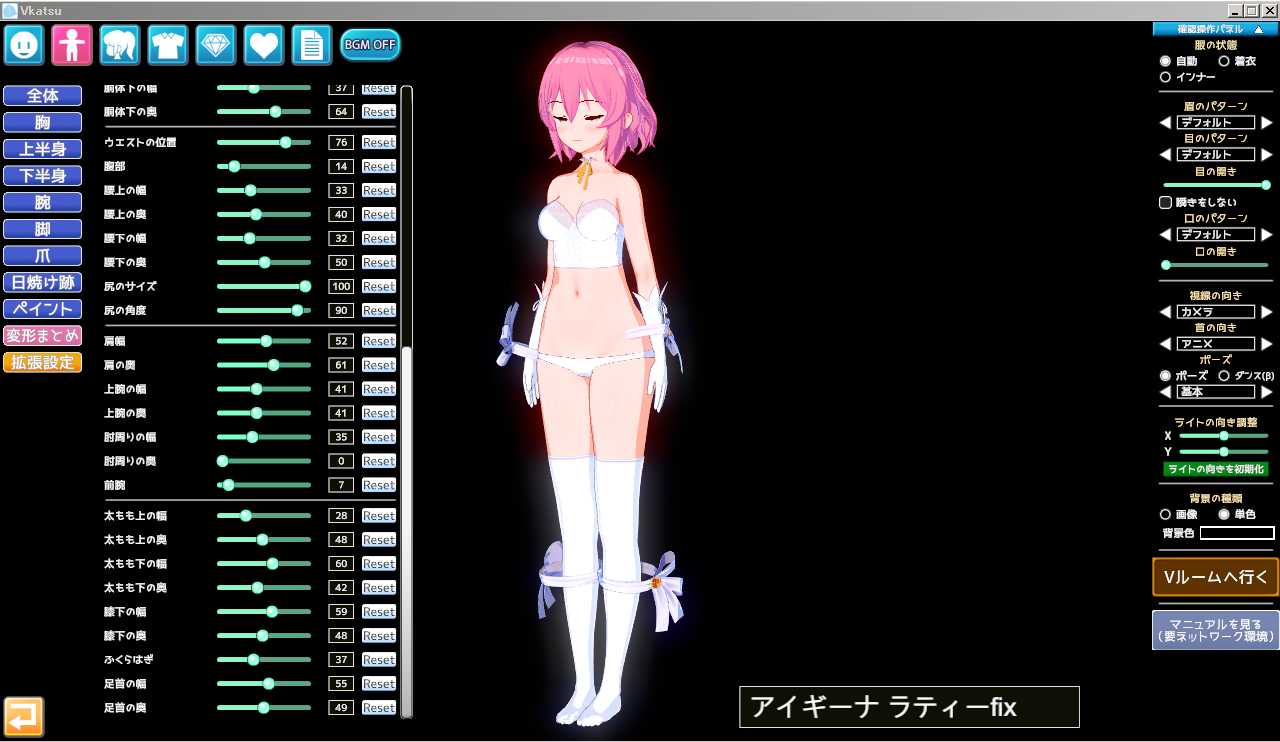Image resolution: width=1280 pixels, height=742 pixels.
Task: Select the body editing category icon
Action: pos(72,45)
